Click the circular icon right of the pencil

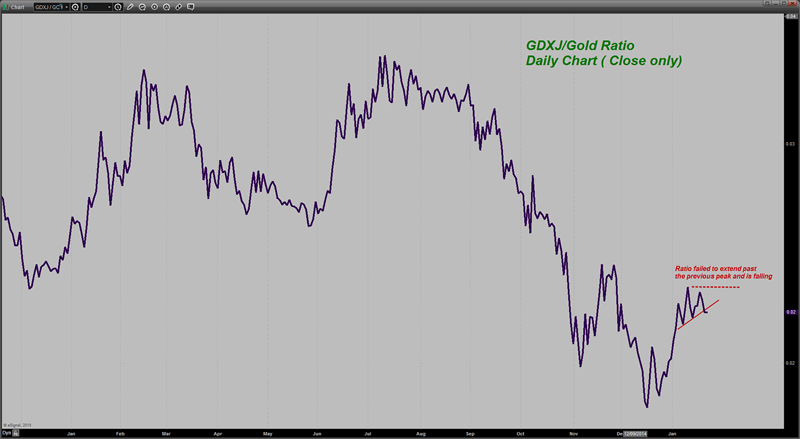coord(142,7)
